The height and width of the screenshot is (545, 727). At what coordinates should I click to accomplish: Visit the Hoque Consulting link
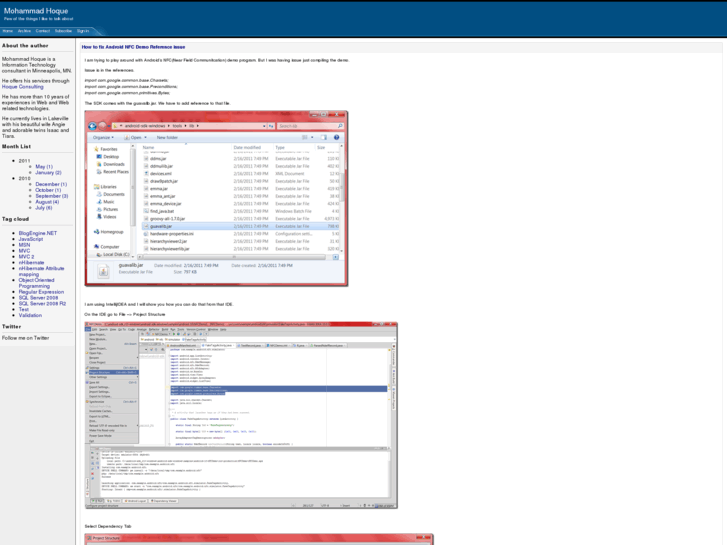click(x=22, y=87)
